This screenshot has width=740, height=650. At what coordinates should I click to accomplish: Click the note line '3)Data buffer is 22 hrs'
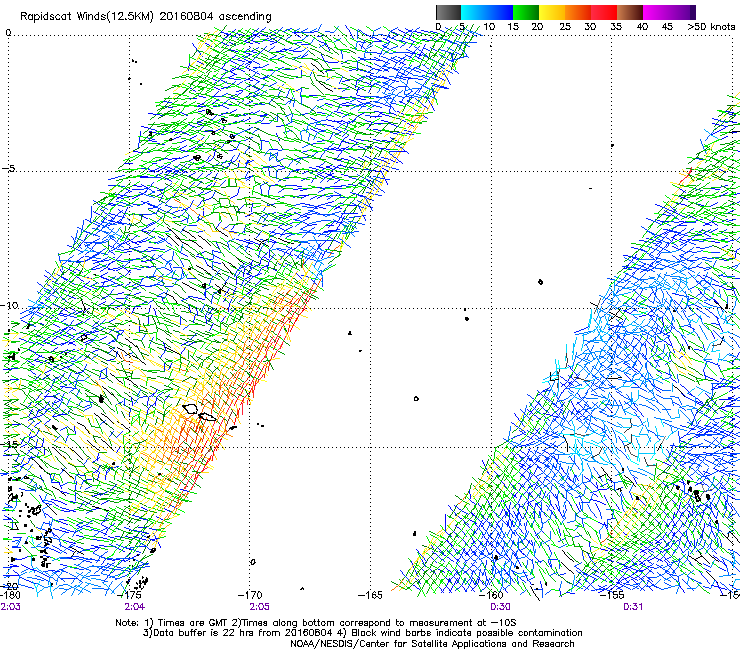362,633
